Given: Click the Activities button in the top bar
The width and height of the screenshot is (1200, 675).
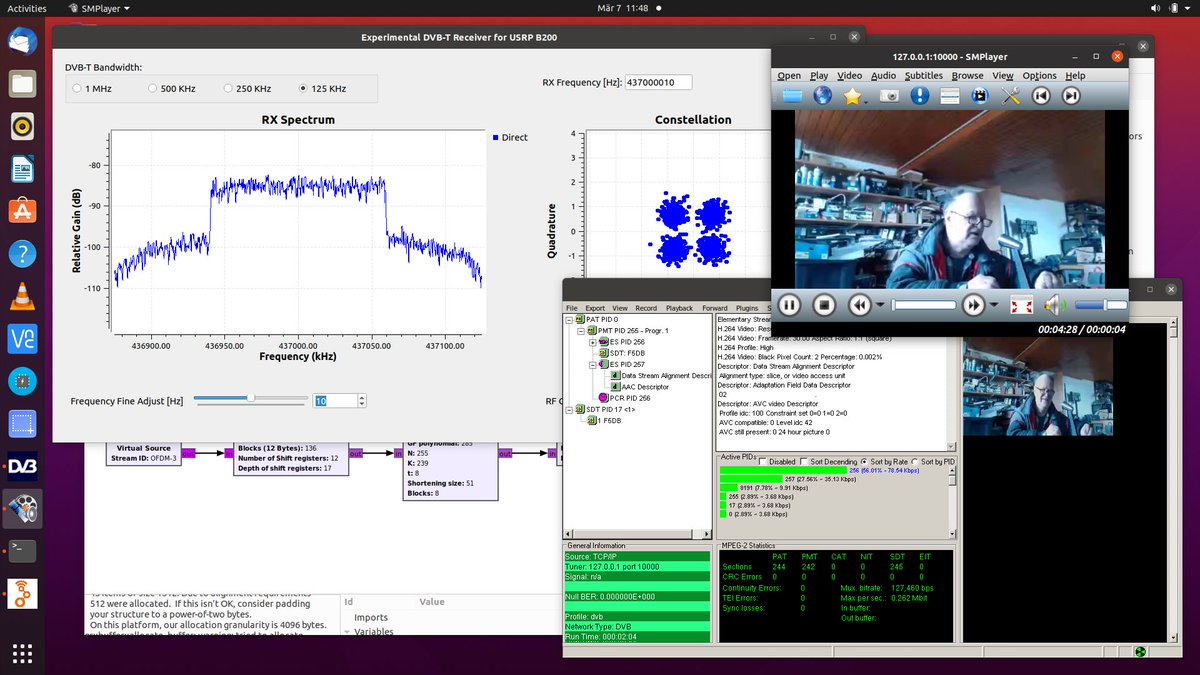Looking at the screenshot, I should (27, 7).
